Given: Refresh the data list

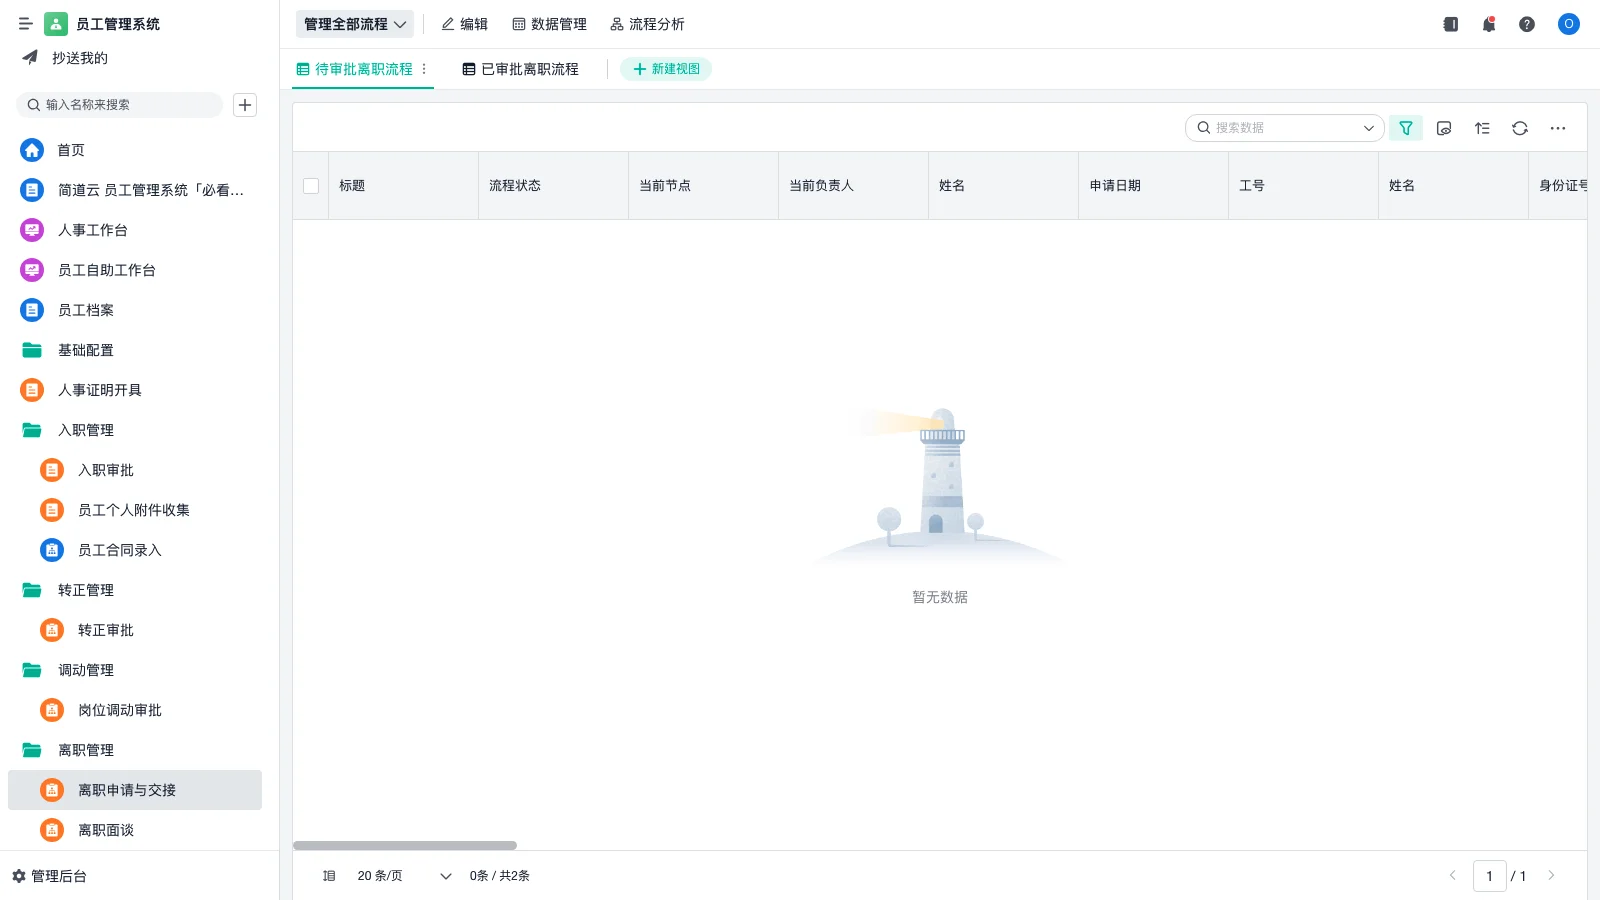Looking at the screenshot, I should point(1520,128).
